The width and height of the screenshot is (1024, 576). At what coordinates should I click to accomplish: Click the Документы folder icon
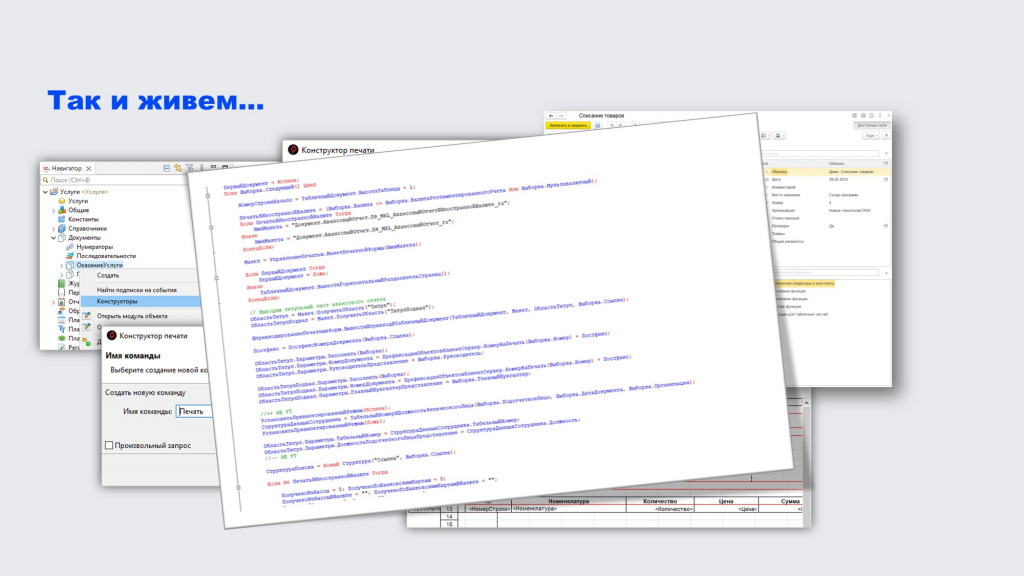62,238
